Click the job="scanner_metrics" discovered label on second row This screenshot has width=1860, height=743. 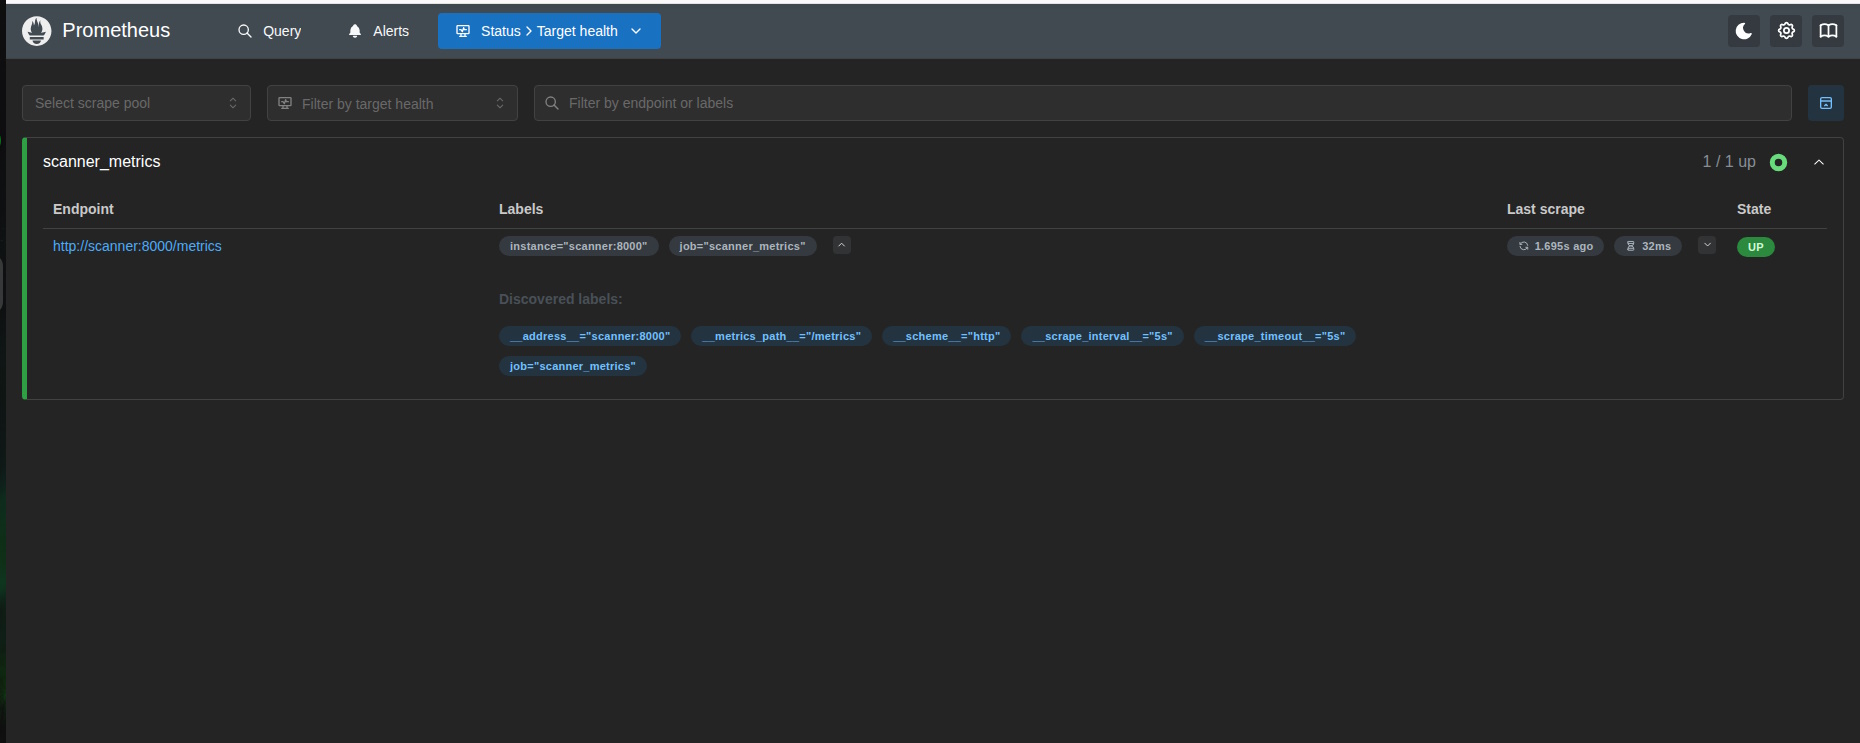573,366
